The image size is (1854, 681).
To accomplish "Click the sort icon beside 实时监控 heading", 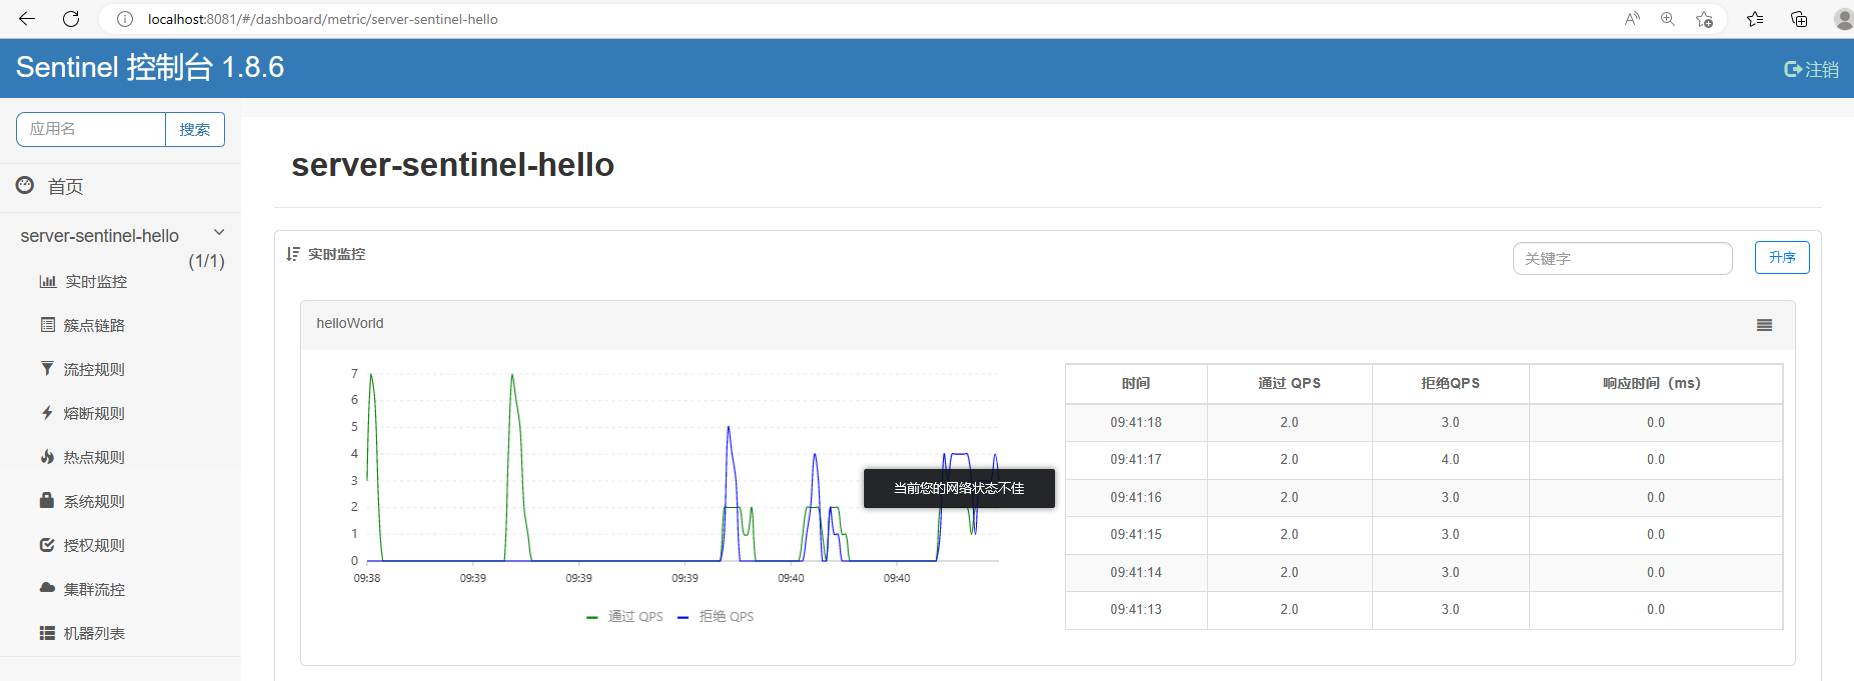I will click(x=293, y=254).
